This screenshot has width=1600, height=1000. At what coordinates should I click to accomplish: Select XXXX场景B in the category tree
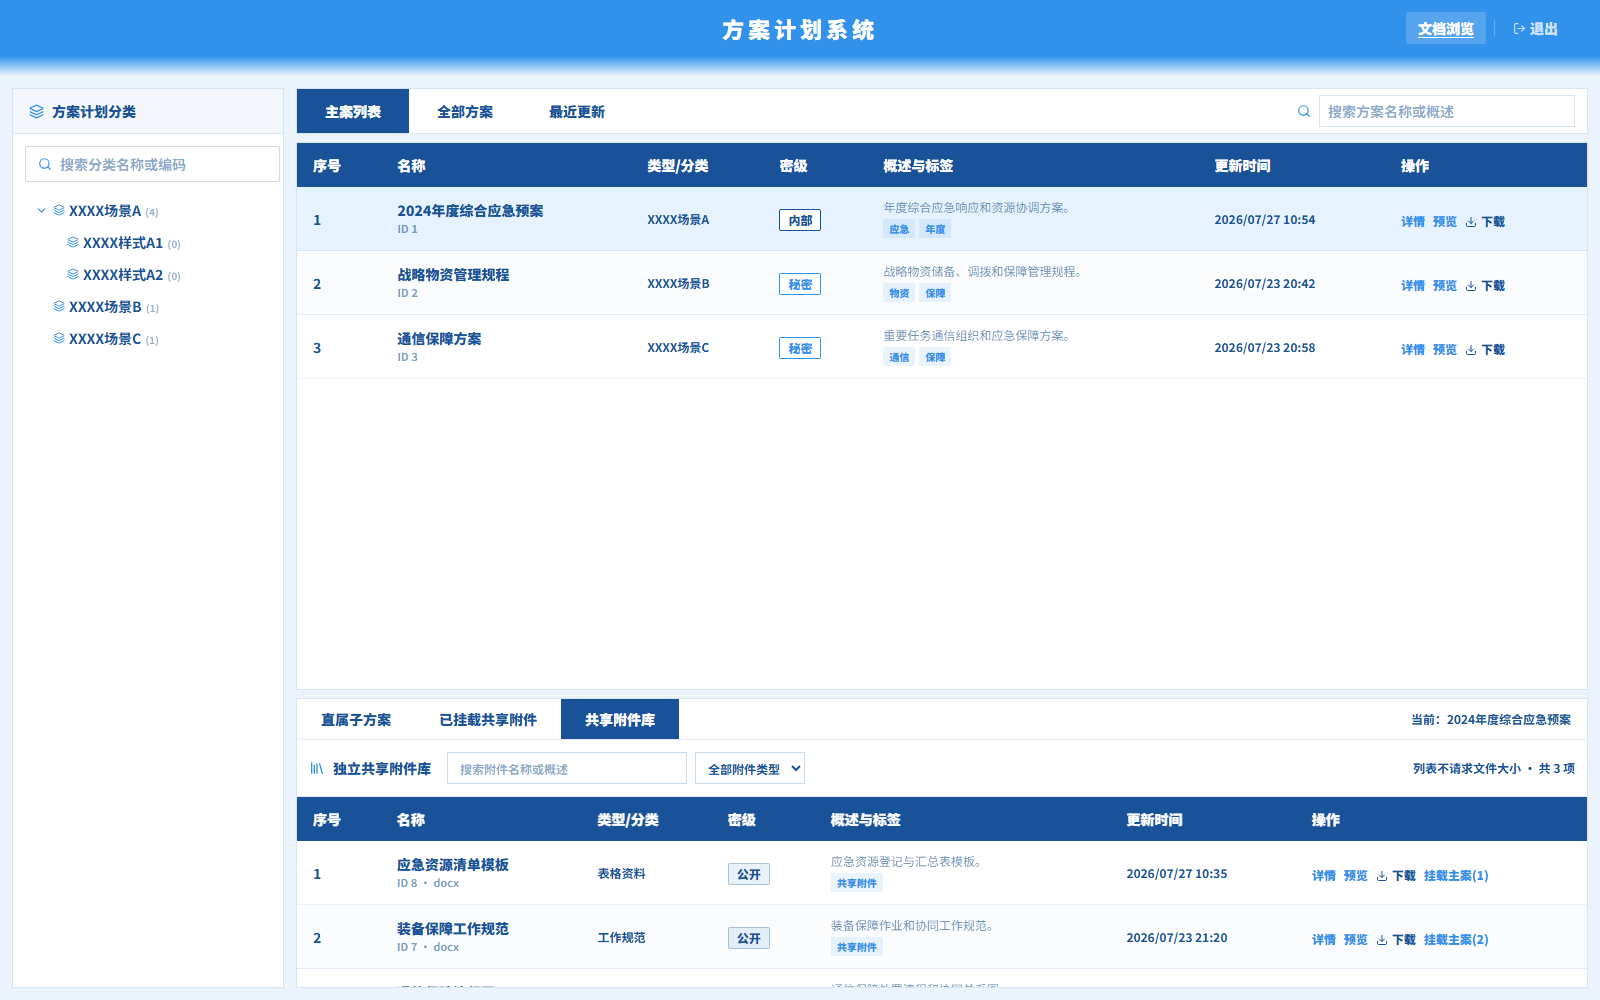tap(105, 306)
